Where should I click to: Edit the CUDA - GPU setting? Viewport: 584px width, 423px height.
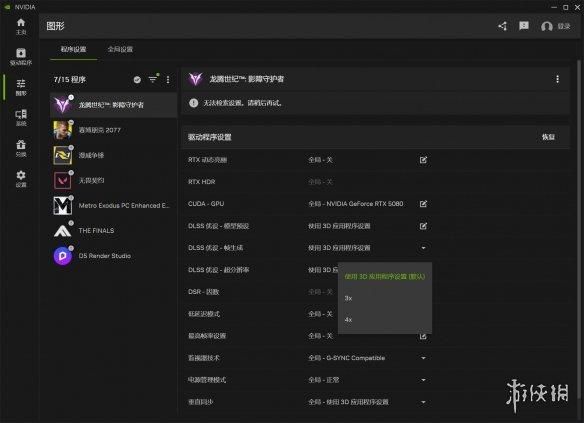[423, 204]
